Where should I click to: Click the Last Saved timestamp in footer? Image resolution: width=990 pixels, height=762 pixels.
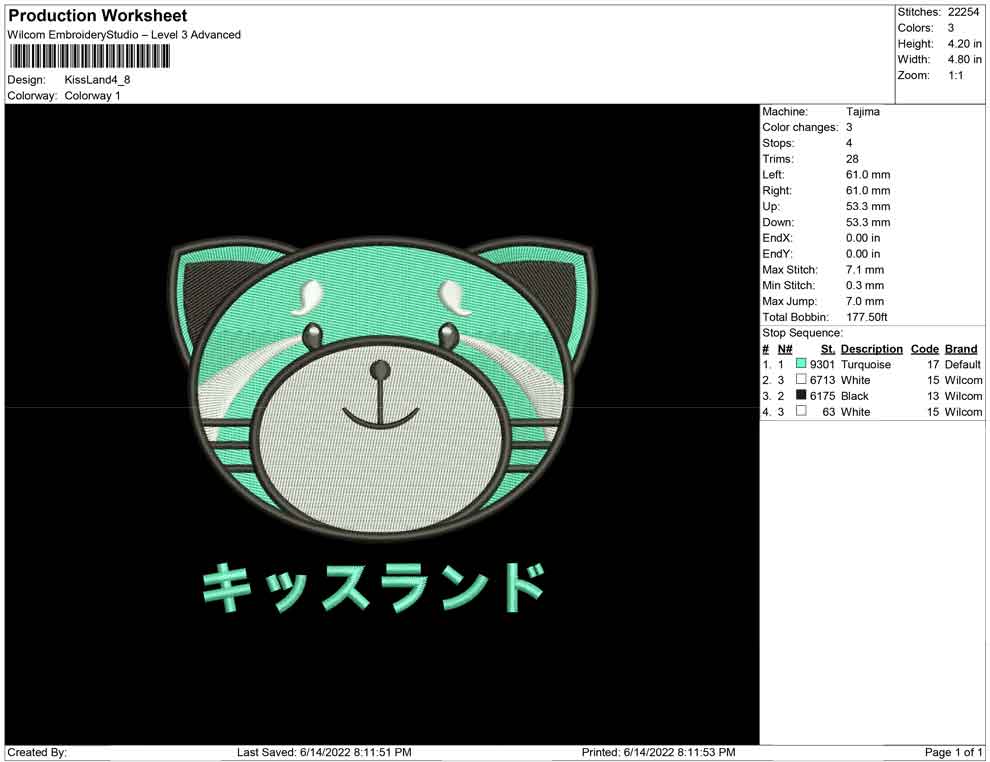point(324,752)
